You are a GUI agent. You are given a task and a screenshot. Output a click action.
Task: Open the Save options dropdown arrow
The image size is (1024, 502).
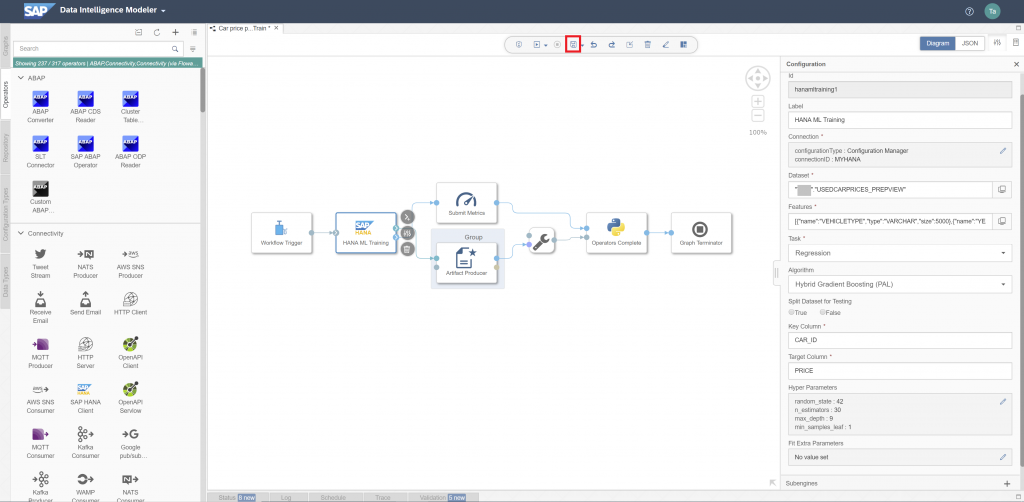[582, 45]
